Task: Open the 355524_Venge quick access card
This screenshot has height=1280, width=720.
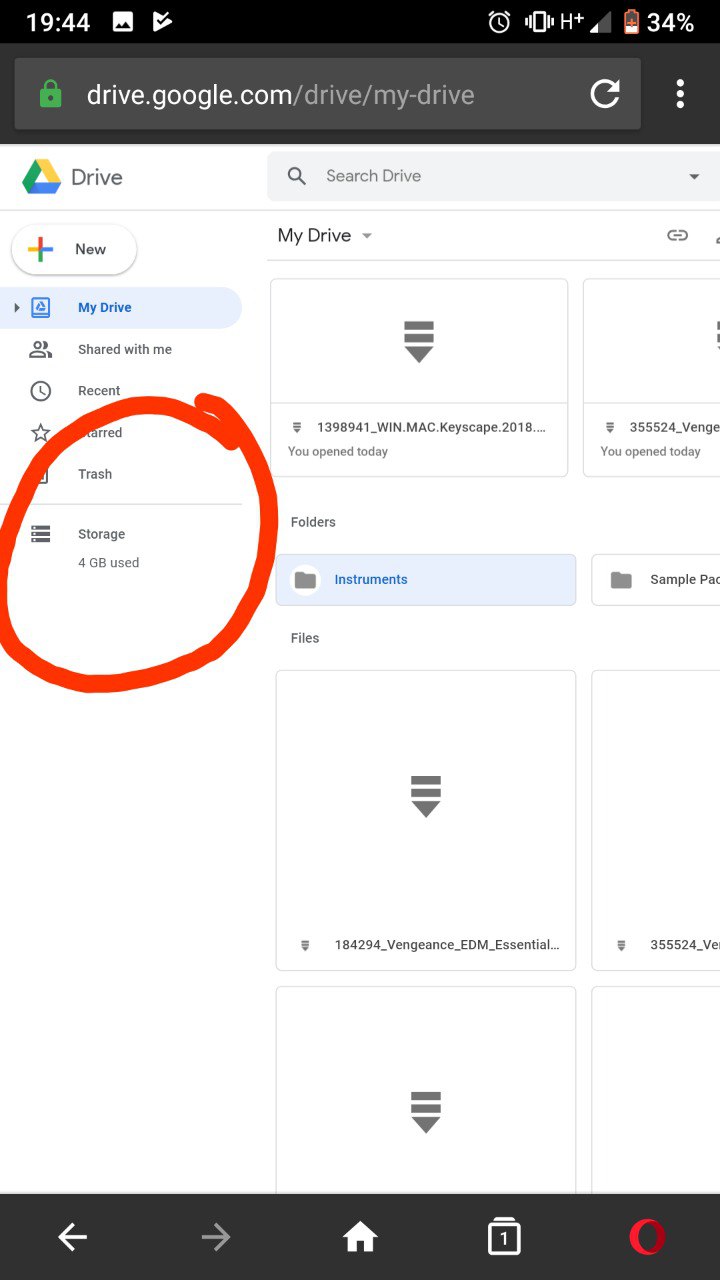Action: coord(652,378)
